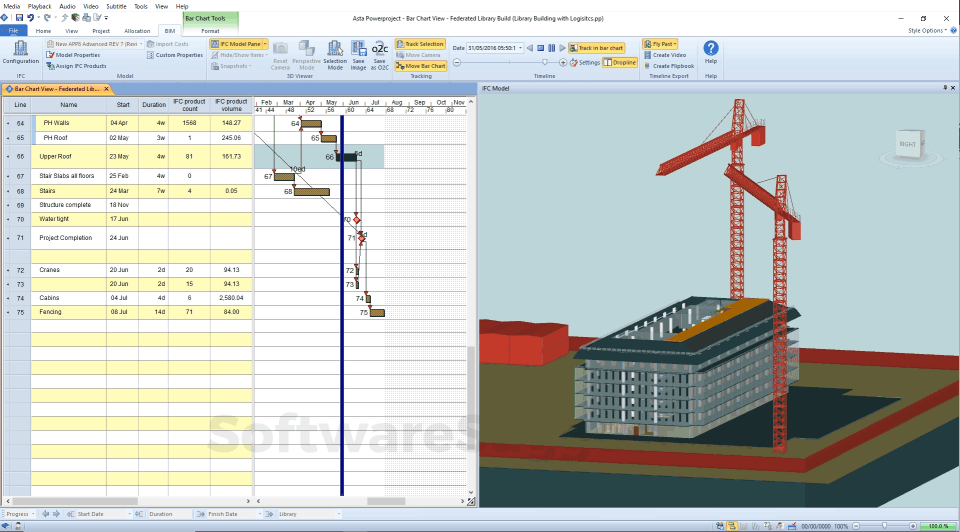Toggle the Move Bar Chart option

pos(420,66)
